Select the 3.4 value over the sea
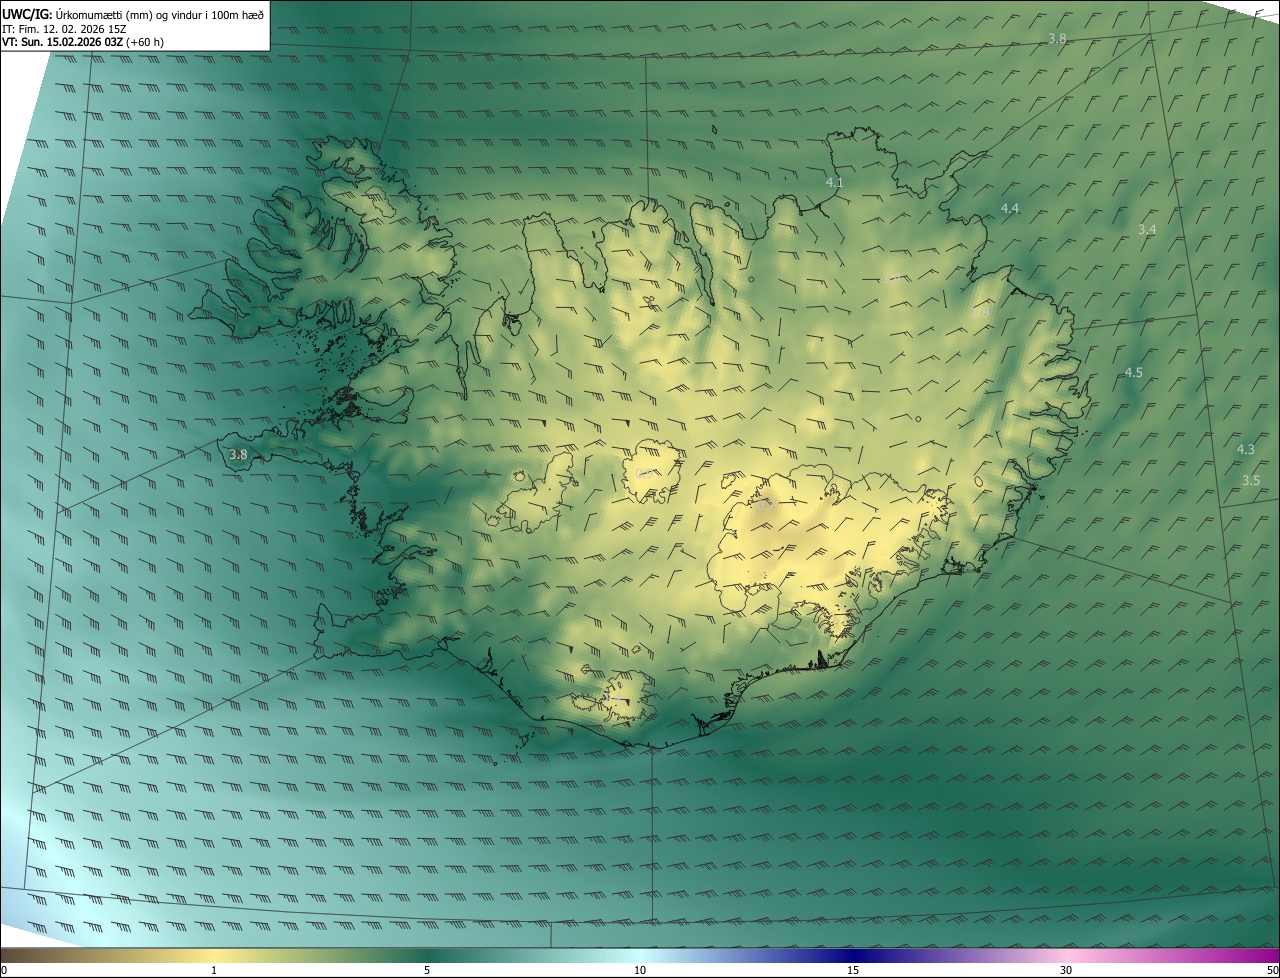The image size is (1280, 978). [x=1147, y=229]
